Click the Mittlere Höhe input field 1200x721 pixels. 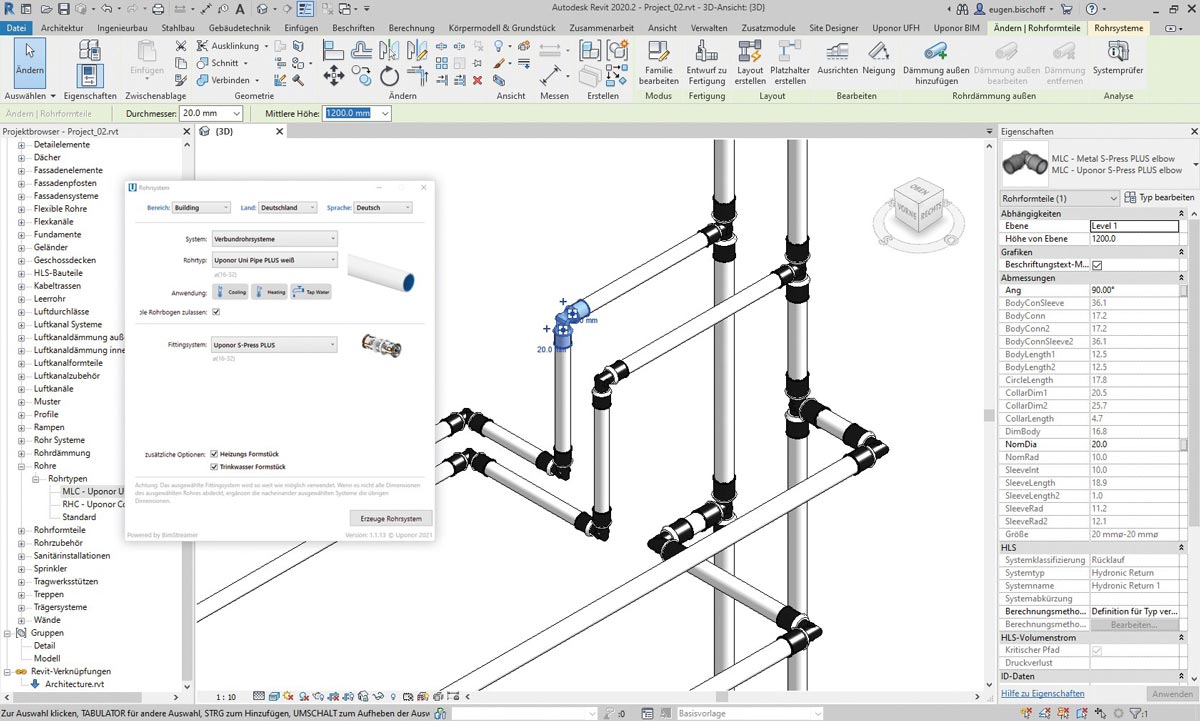pyautogui.click(x=347, y=113)
